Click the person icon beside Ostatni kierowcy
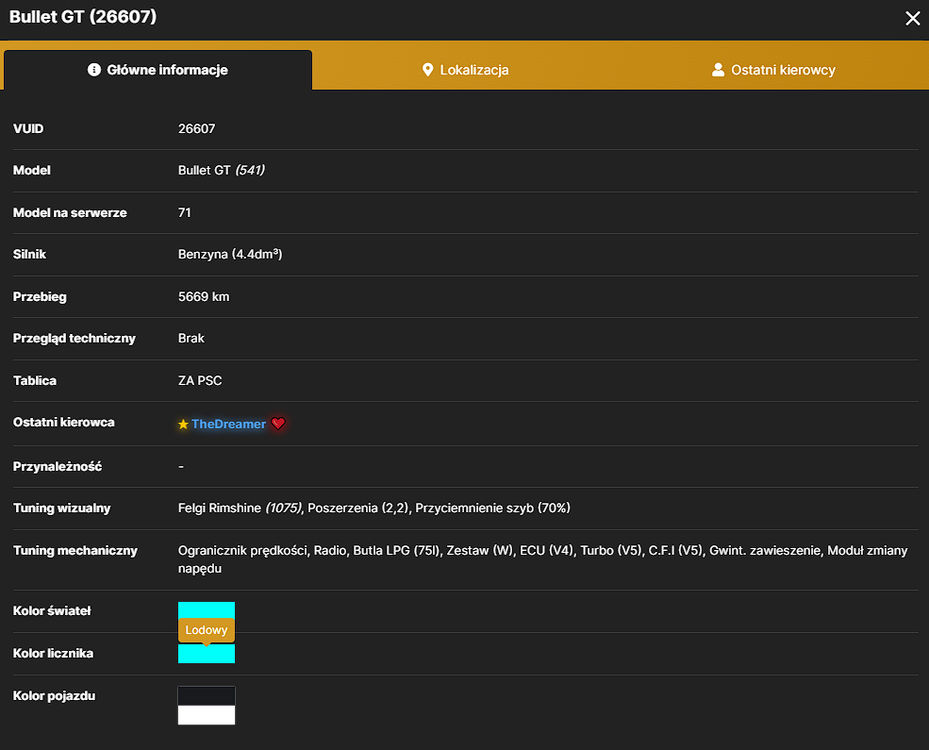 coord(718,70)
